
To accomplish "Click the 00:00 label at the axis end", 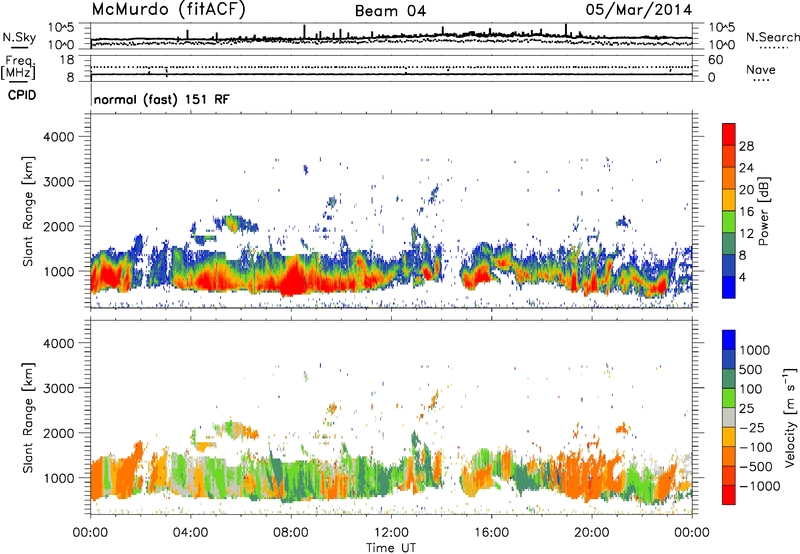I will [x=692, y=533].
